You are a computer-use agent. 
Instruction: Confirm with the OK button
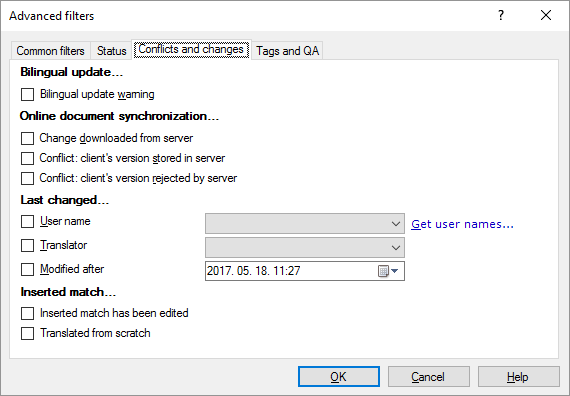(339, 377)
